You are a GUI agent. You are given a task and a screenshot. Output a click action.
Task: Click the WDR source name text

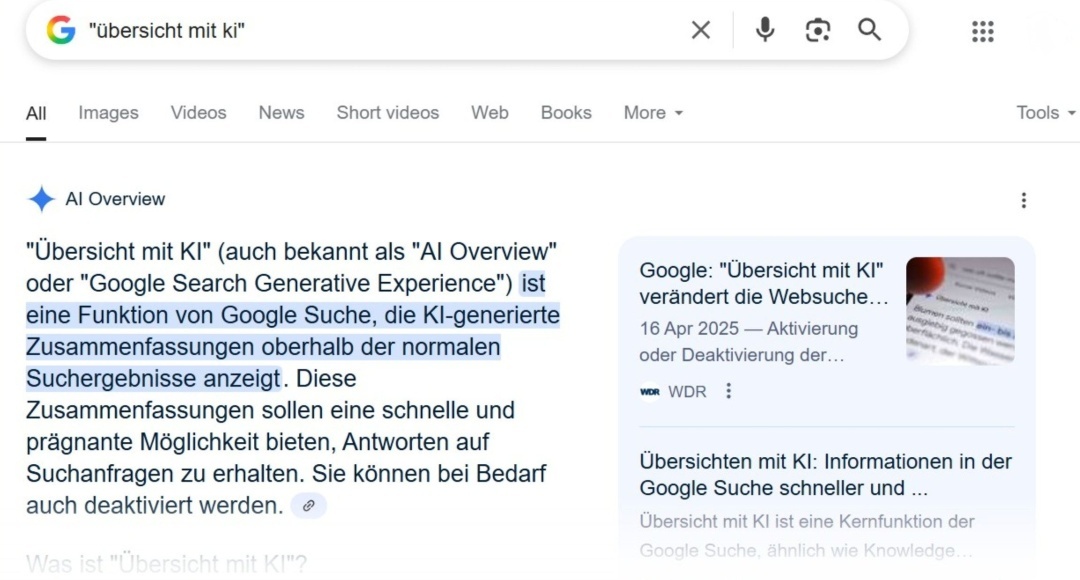click(x=687, y=391)
